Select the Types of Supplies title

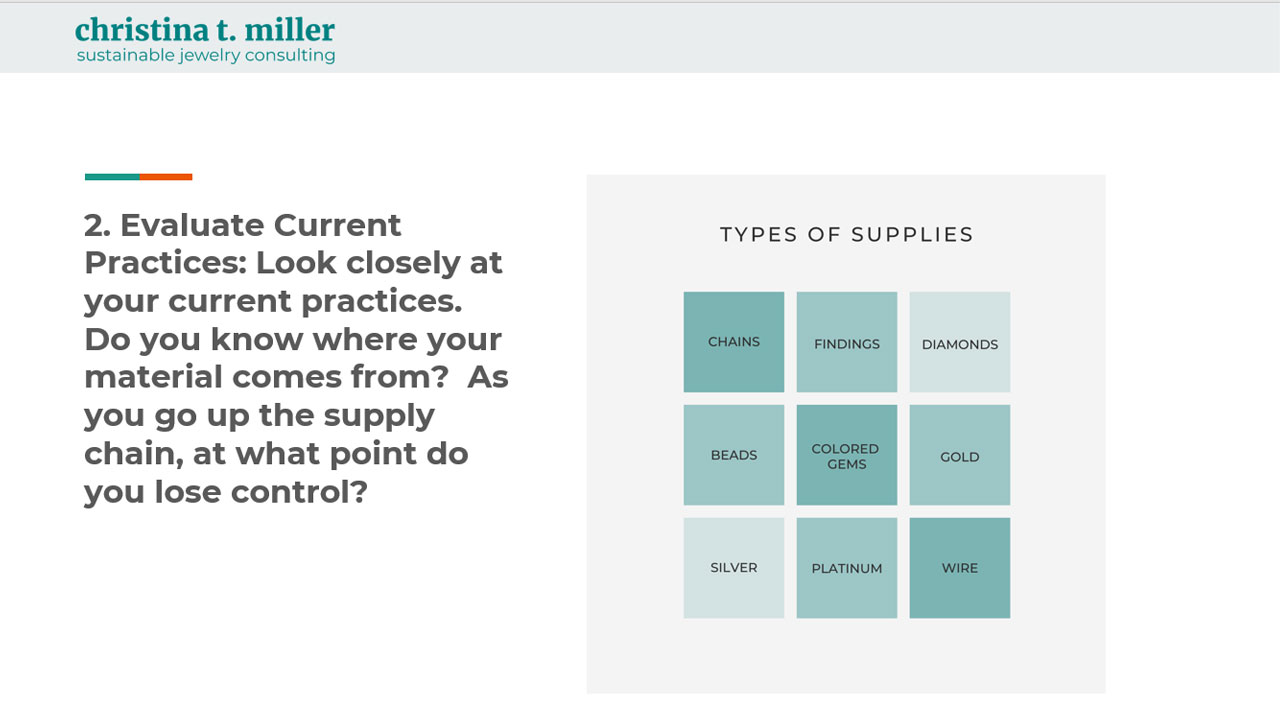point(846,235)
